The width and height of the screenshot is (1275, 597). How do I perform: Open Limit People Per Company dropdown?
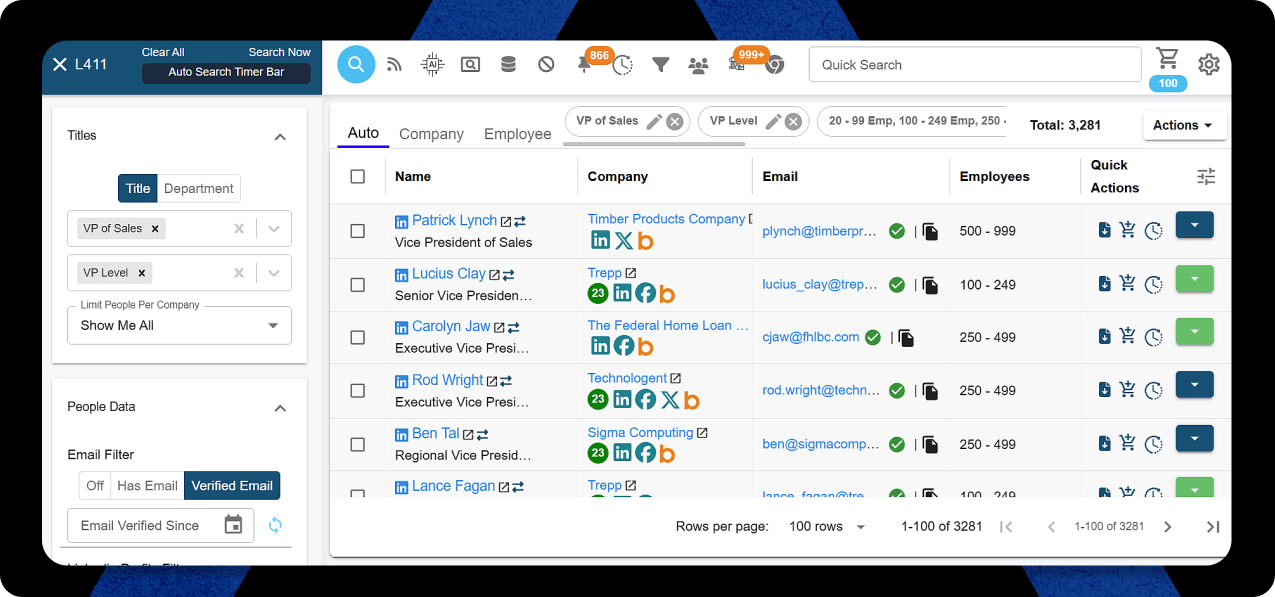[179, 325]
